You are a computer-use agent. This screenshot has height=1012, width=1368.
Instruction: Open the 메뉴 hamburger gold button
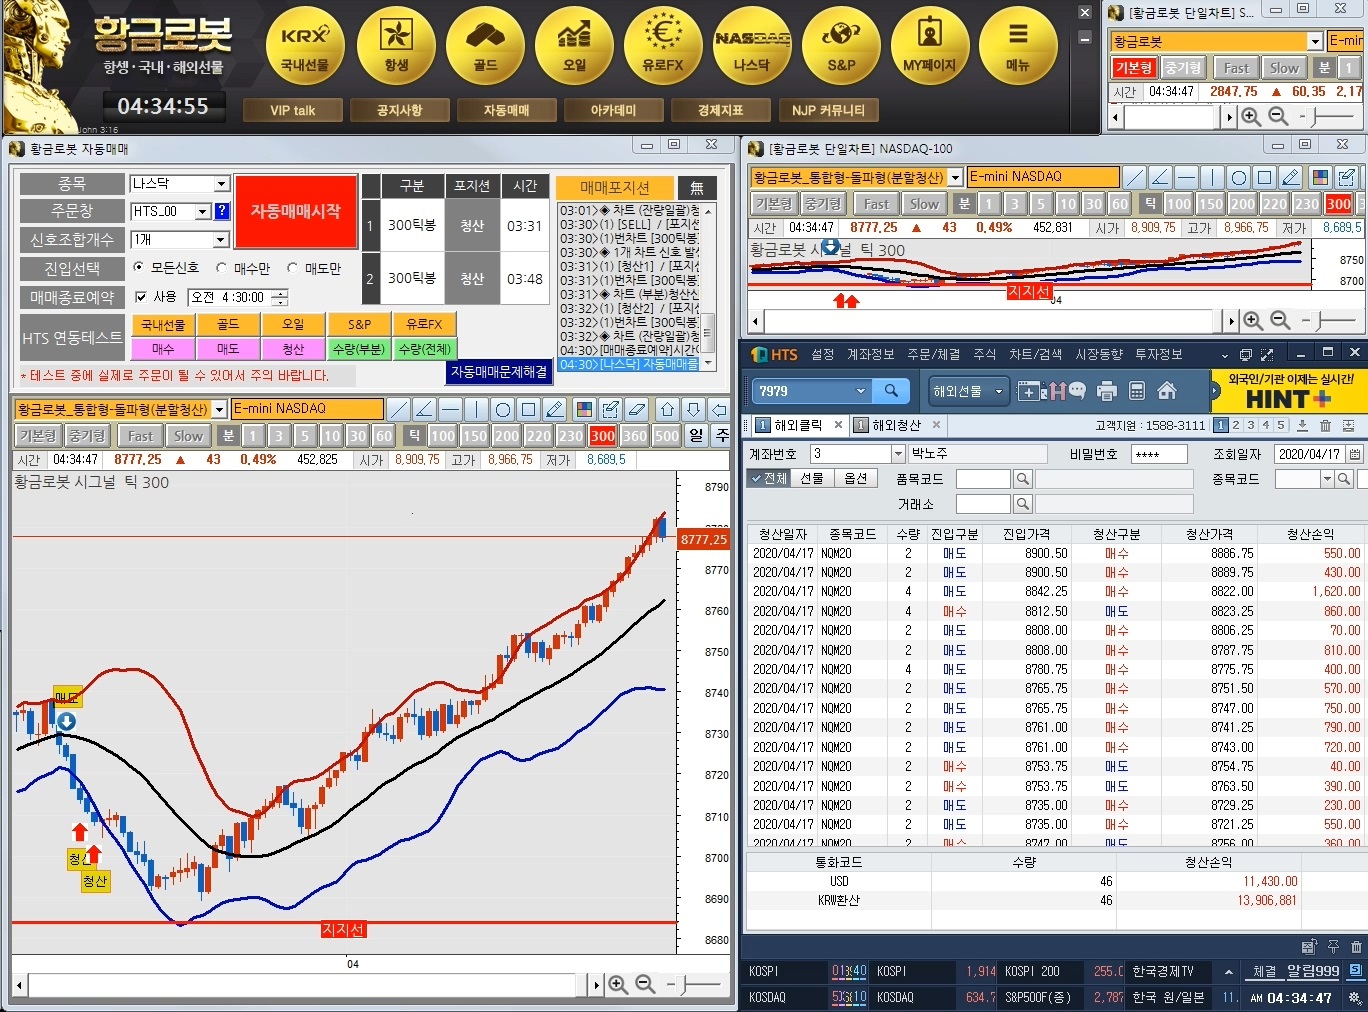pyautogui.click(x=1018, y=44)
